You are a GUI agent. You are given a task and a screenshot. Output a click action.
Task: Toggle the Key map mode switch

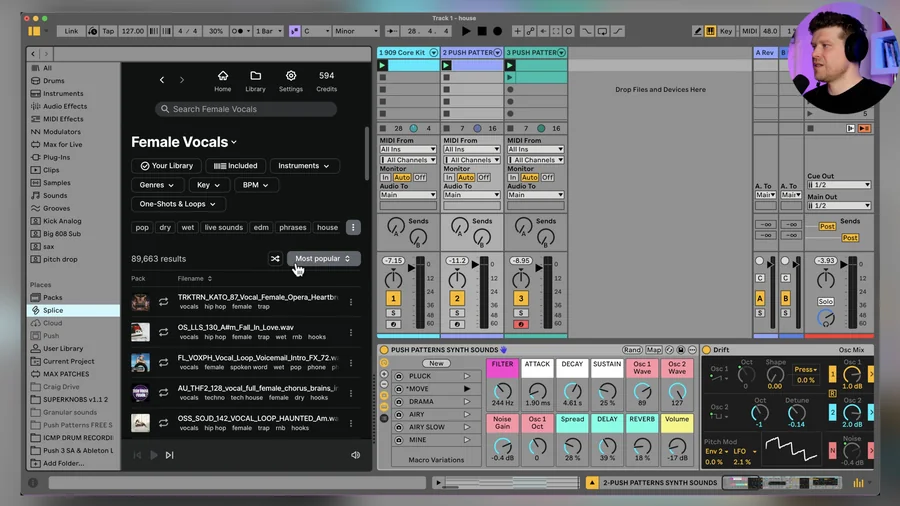pos(726,31)
